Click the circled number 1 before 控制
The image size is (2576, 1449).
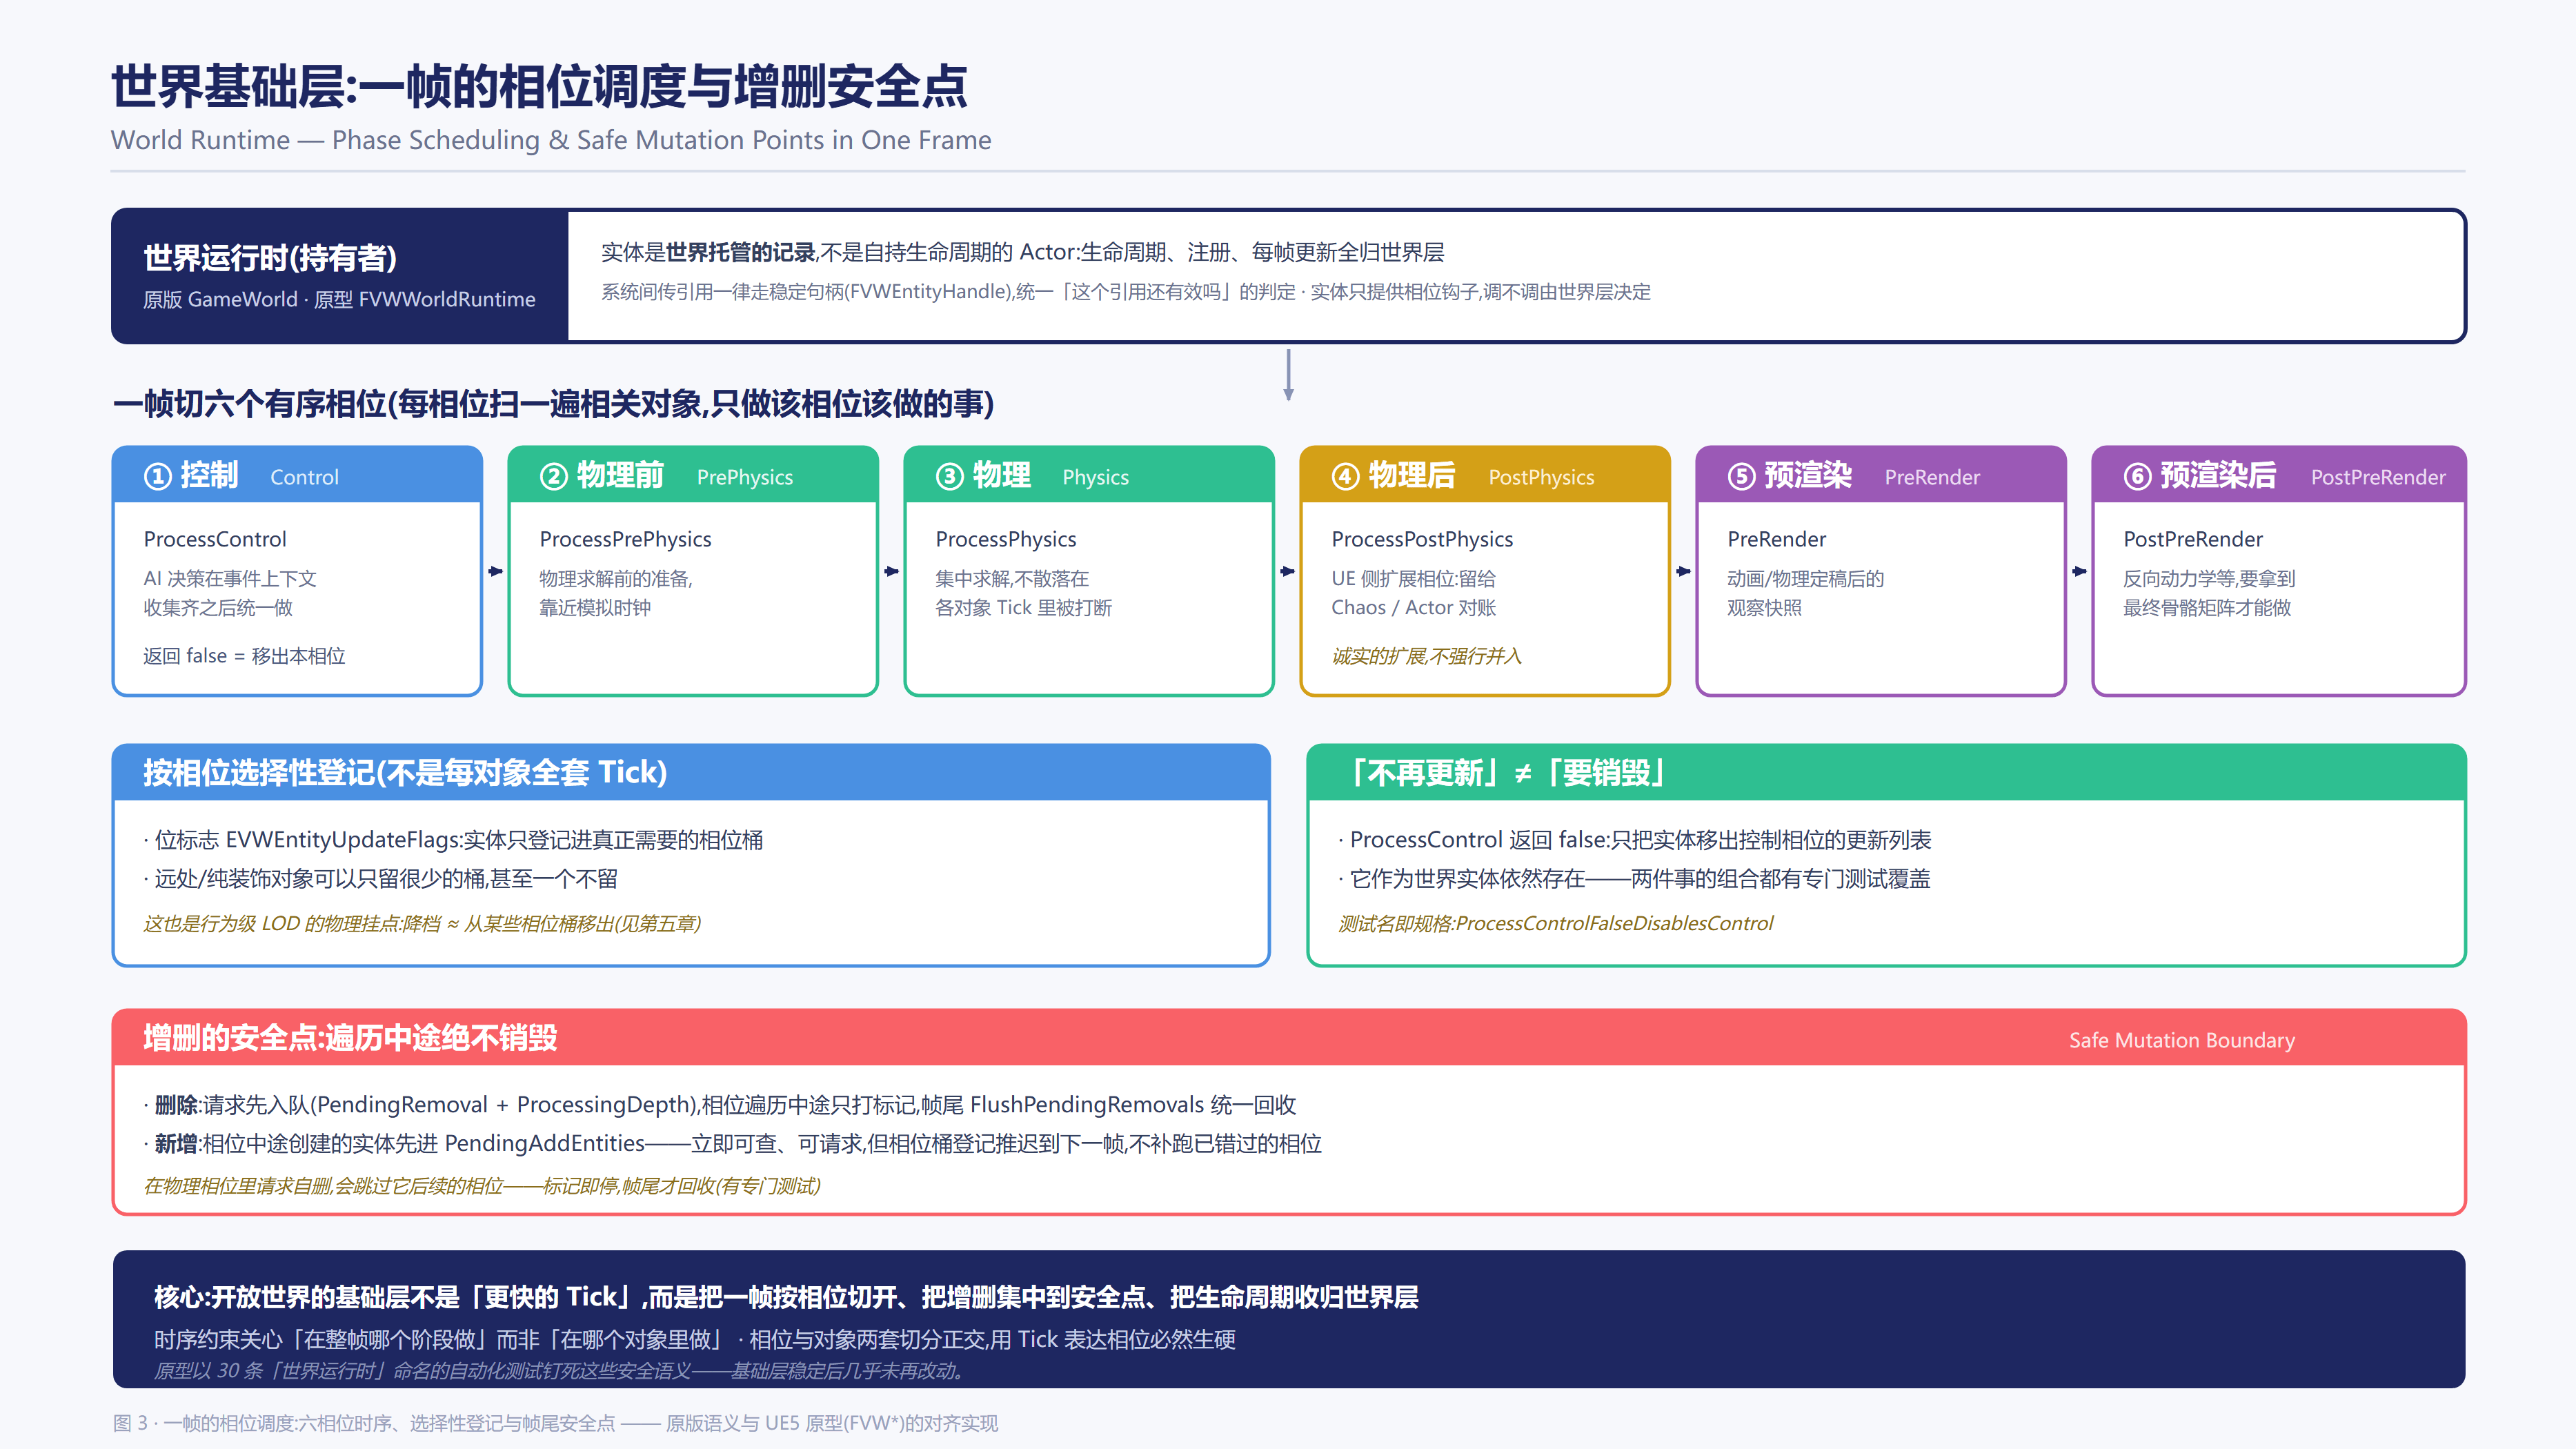[157, 476]
